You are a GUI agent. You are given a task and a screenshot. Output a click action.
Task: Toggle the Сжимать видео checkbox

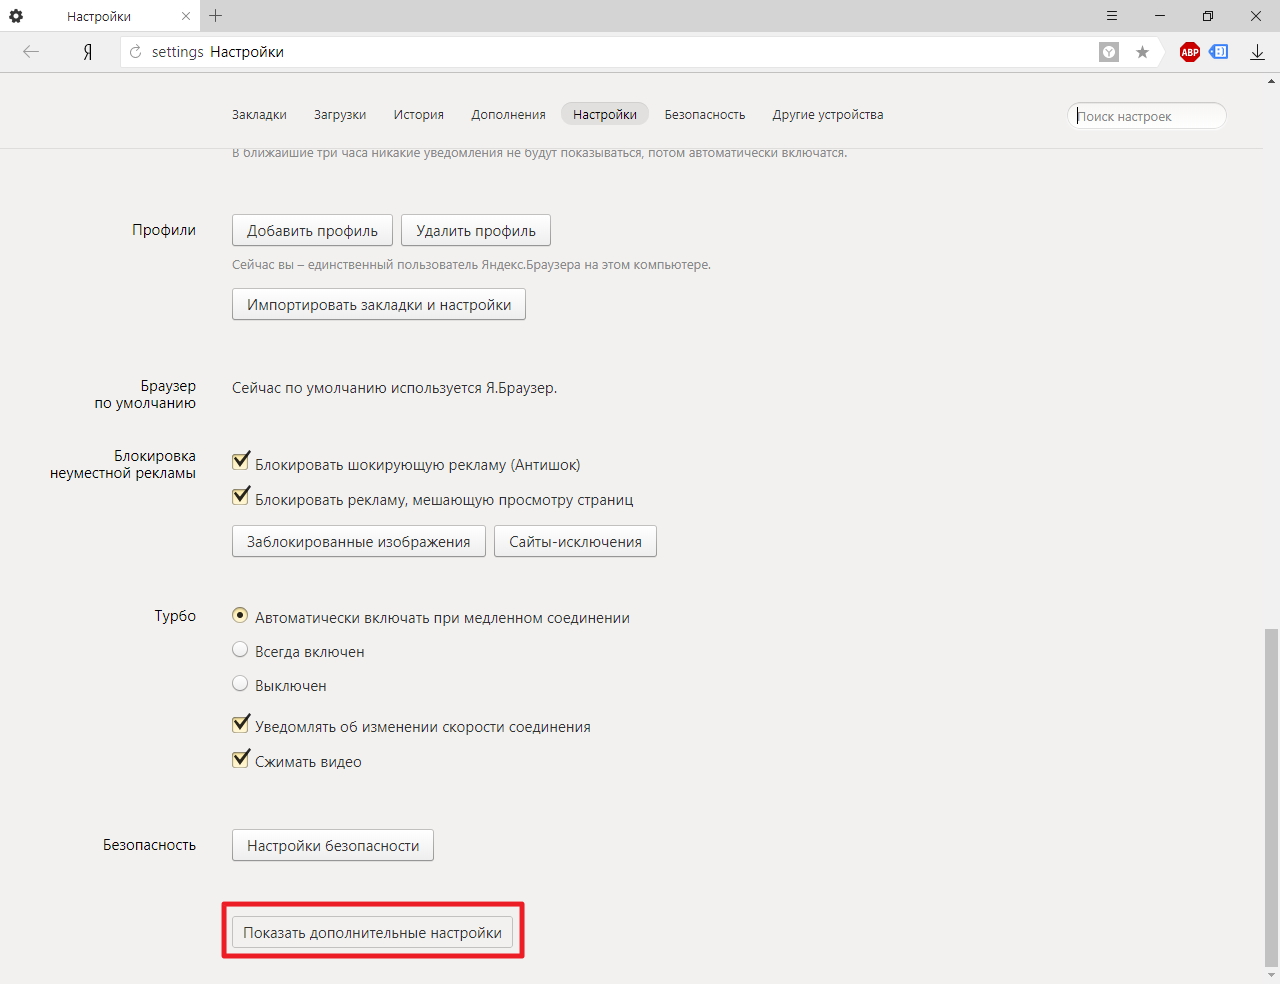241,759
